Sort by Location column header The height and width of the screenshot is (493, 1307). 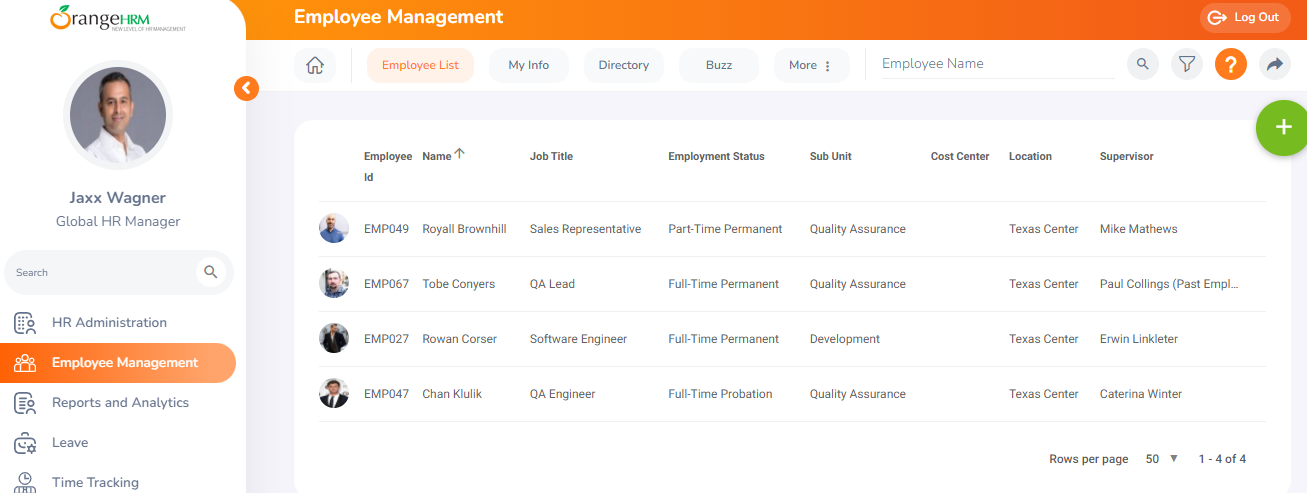(1030, 156)
